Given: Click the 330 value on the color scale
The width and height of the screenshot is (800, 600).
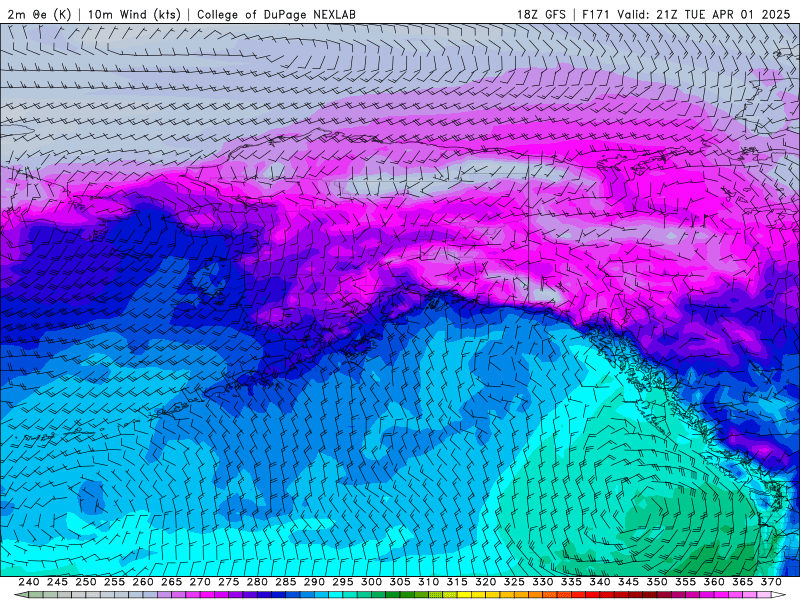Looking at the screenshot, I should pyautogui.click(x=543, y=582).
